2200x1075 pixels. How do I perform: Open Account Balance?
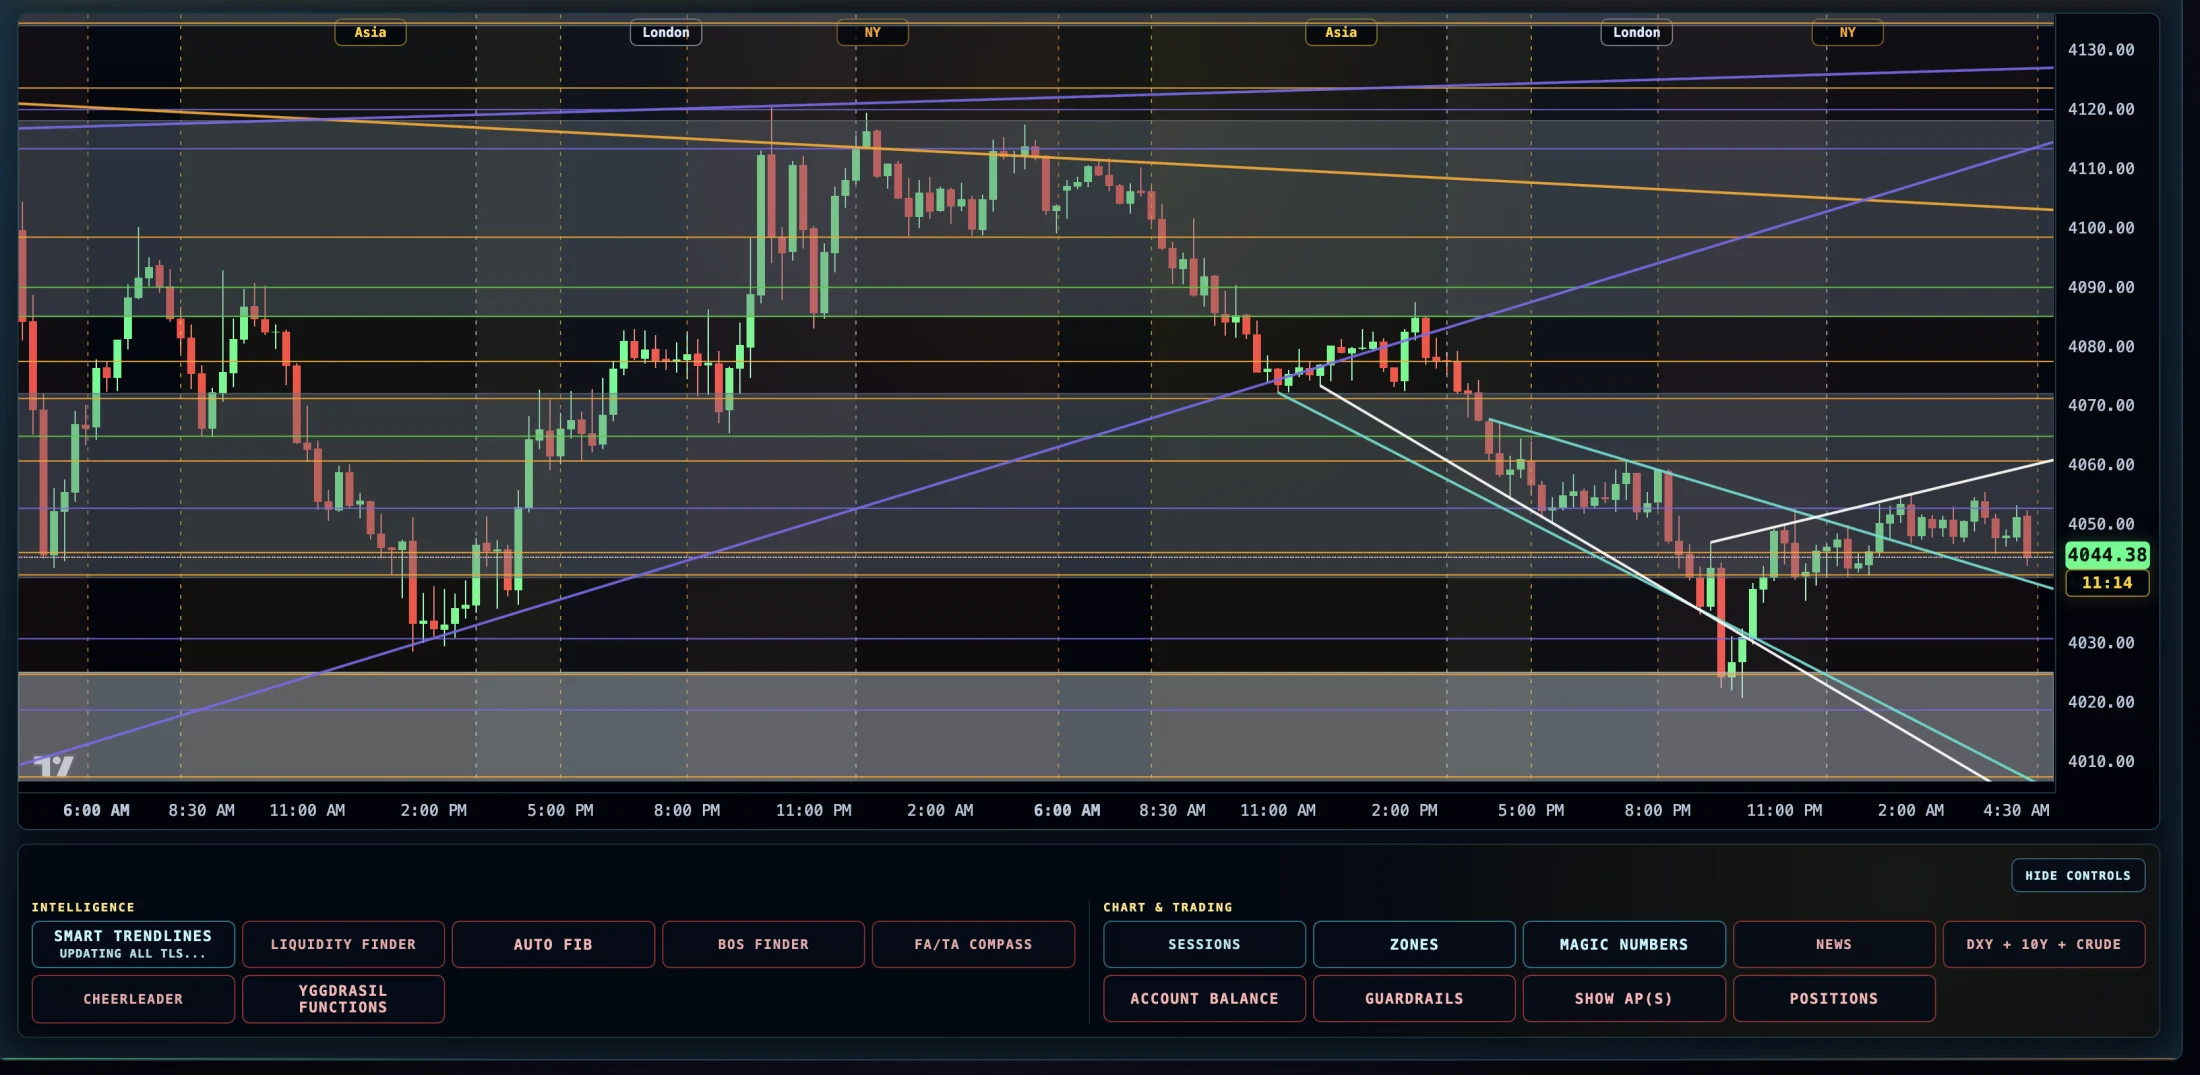[x=1204, y=999]
